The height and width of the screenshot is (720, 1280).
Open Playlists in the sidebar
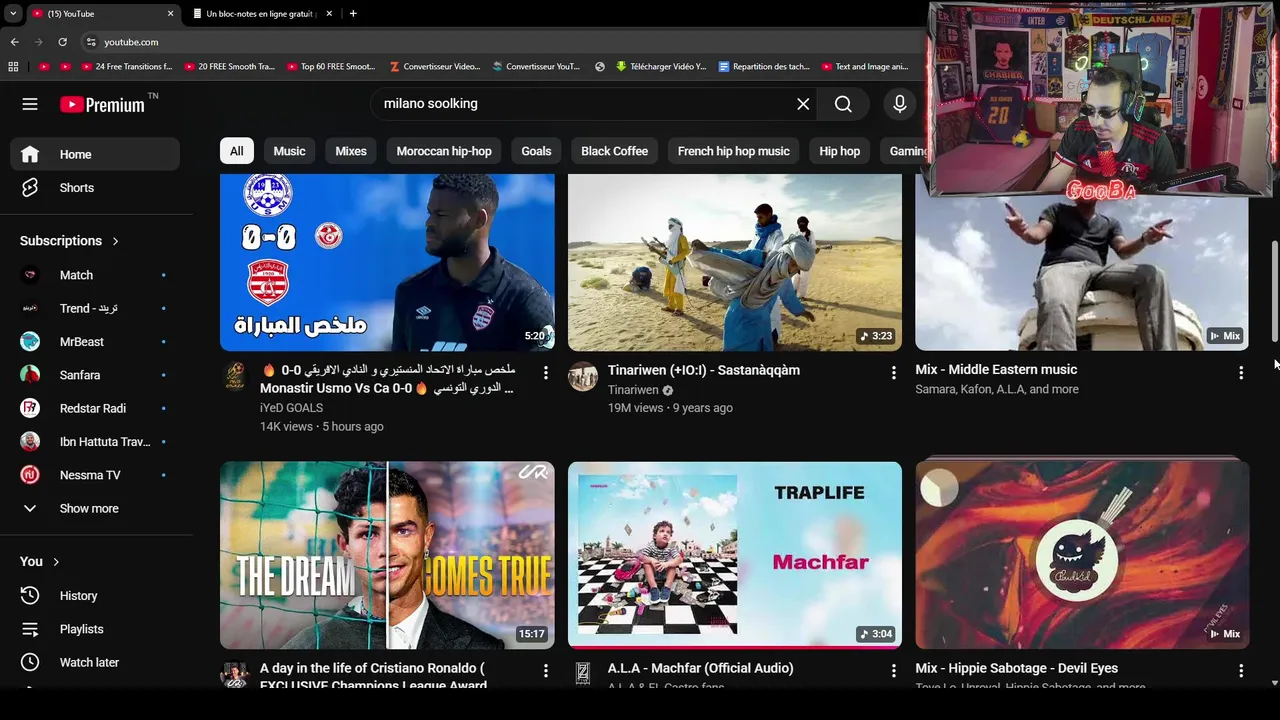click(95, 629)
